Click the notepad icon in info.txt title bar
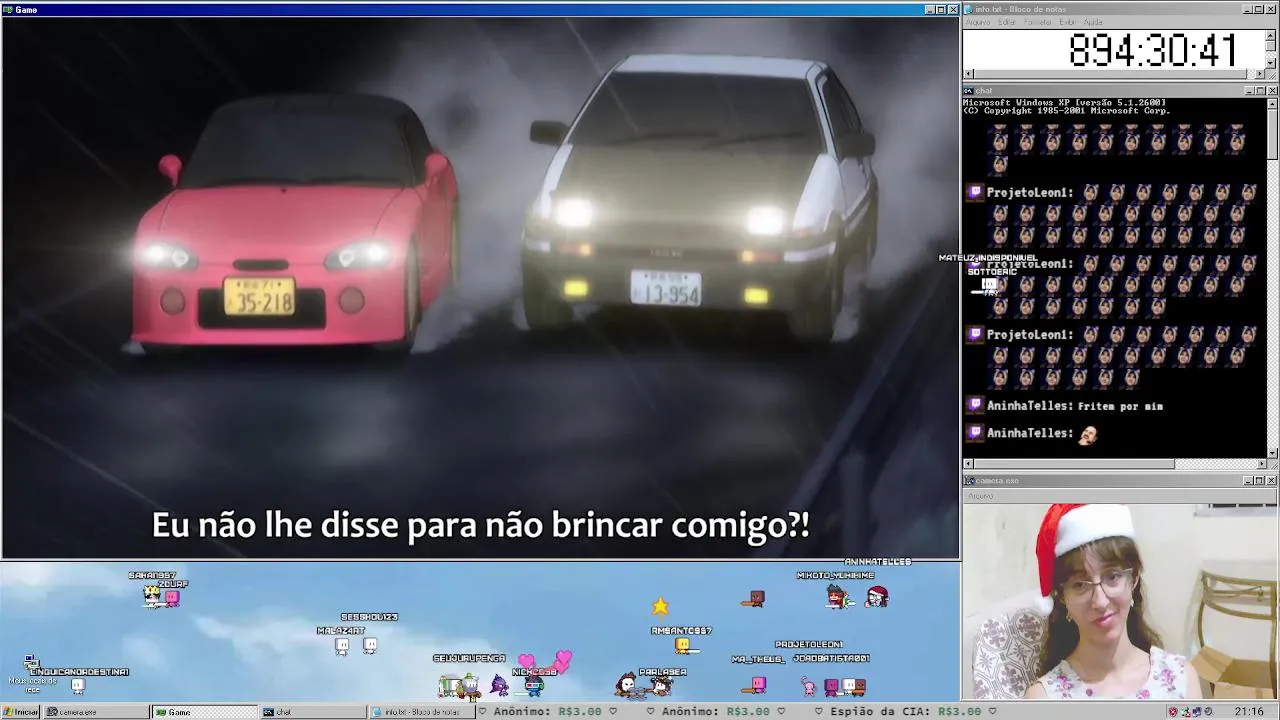The width and height of the screenshot is (1280, 720). click(968, 9)
